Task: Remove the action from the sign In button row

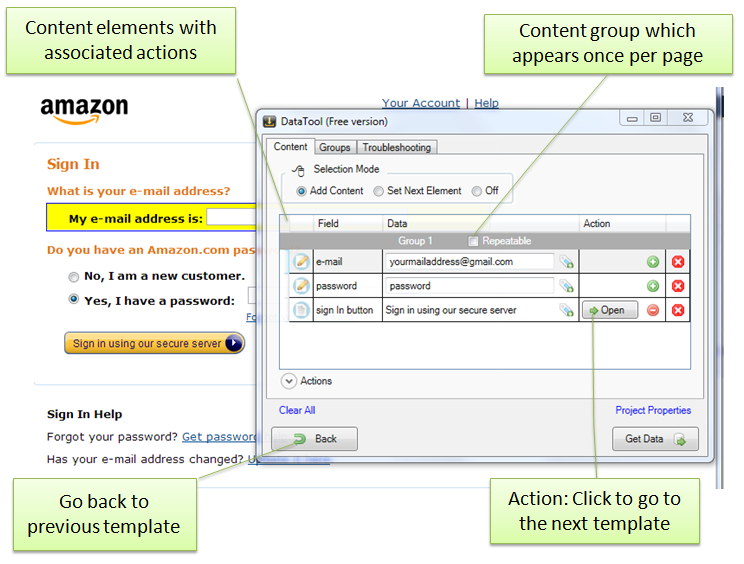Action: click(653, 310)
